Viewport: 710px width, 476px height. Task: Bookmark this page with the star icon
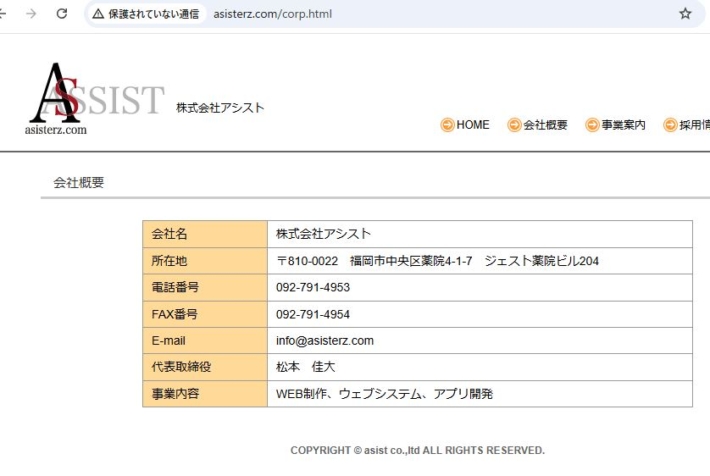[x=685, y=14]
